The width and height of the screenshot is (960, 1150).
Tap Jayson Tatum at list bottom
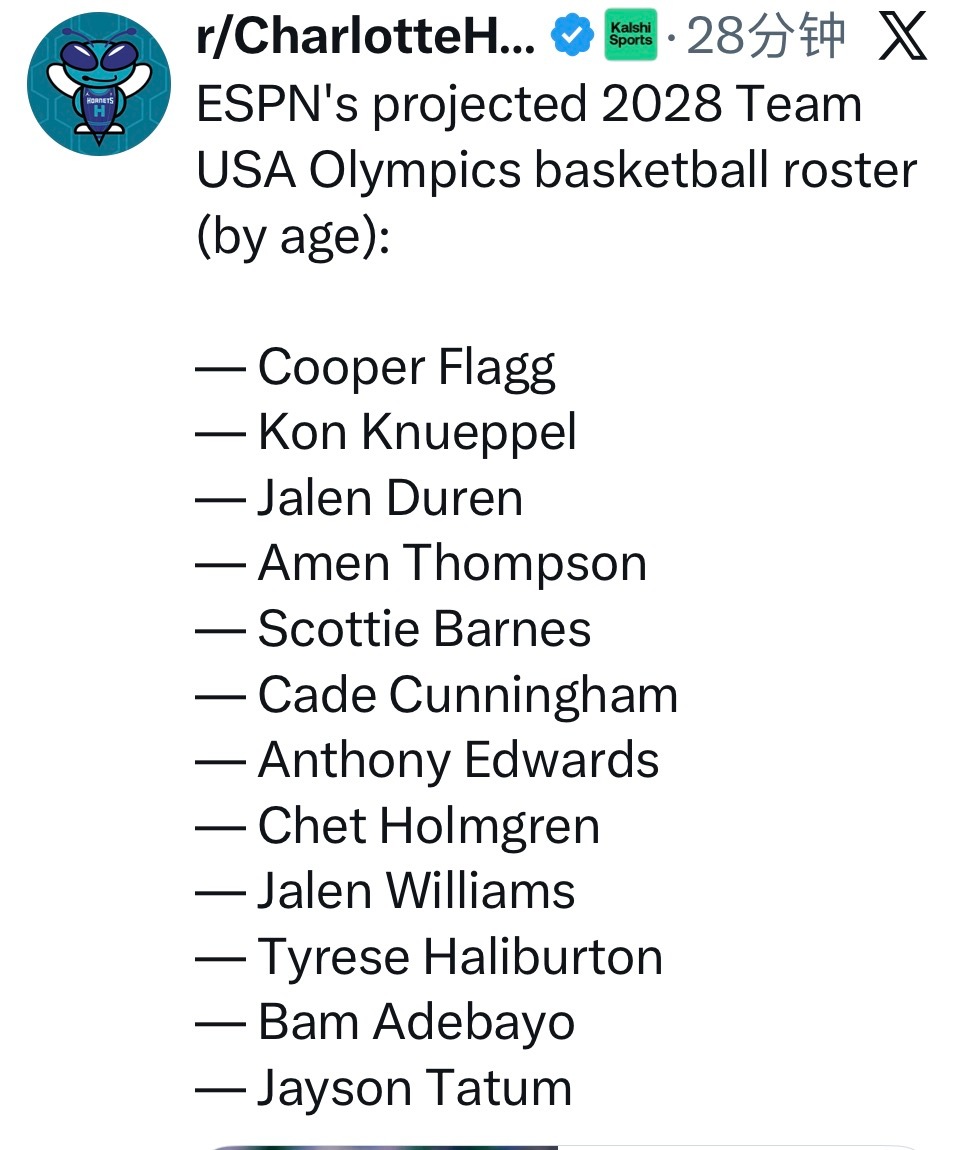(x=414, y=1088)
